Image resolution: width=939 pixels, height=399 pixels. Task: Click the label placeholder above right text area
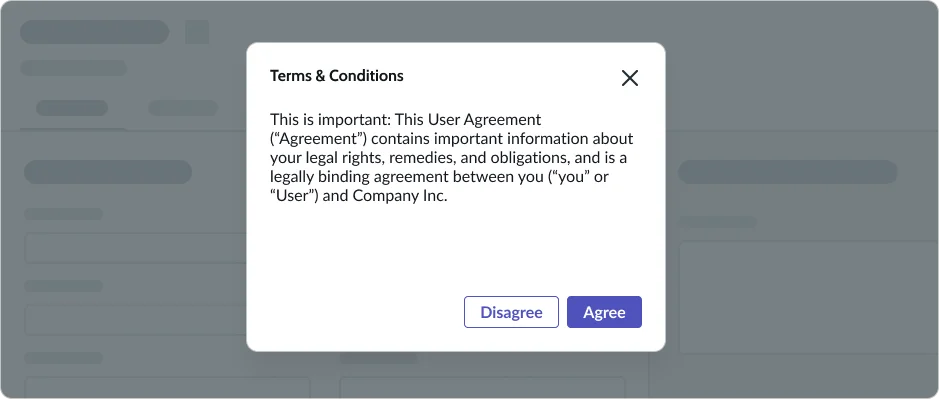click(x=717, y=222)
